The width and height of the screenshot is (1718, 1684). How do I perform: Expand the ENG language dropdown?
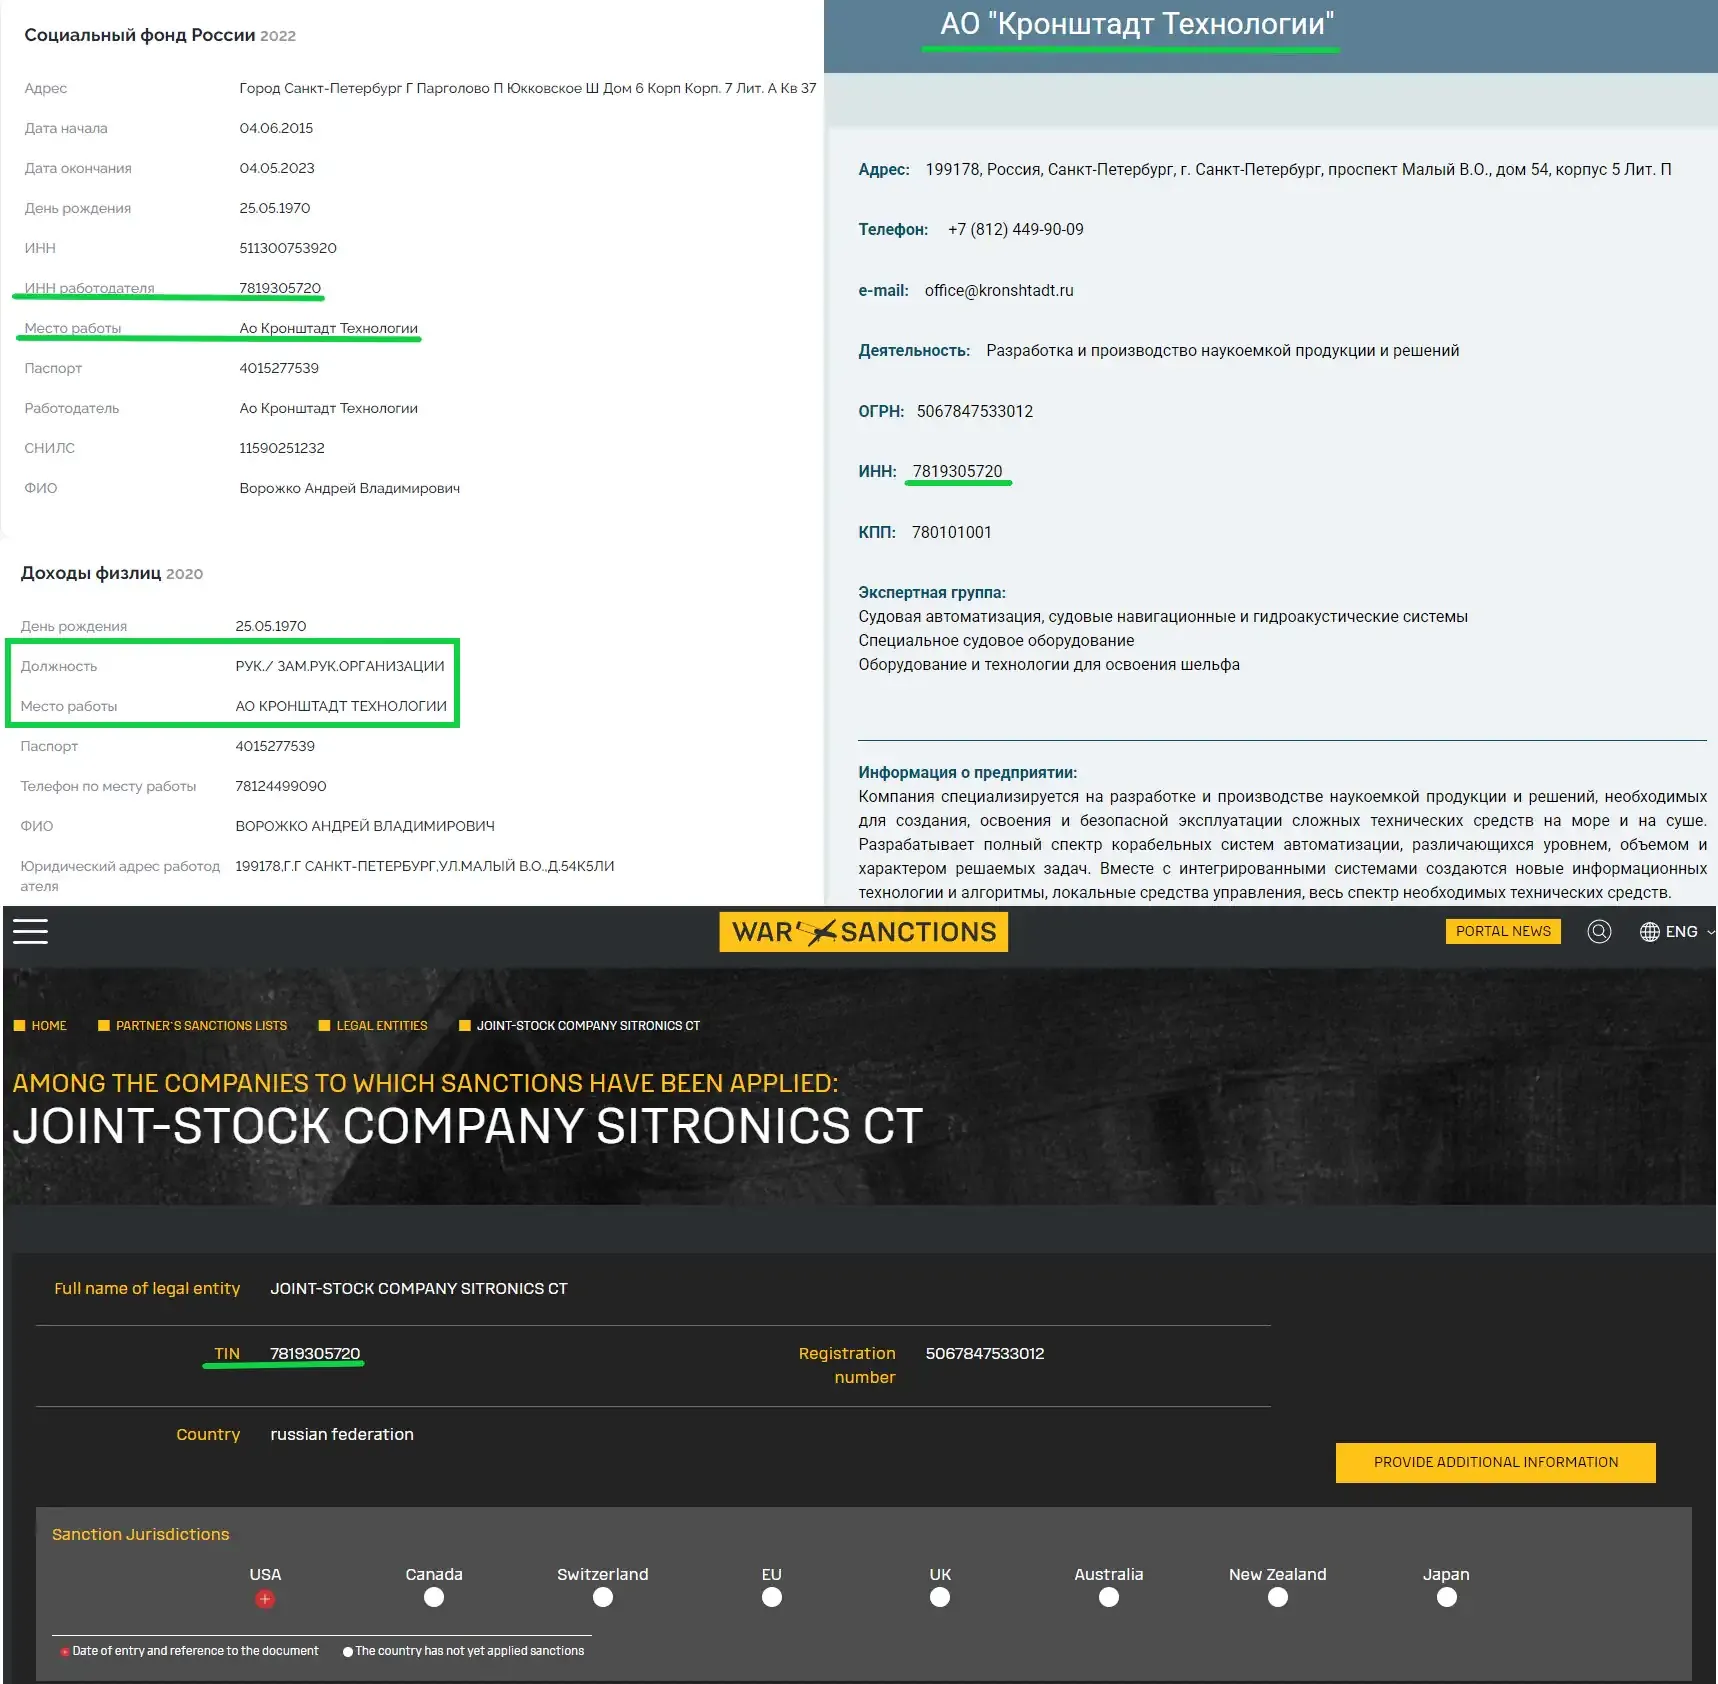pyautogui.click(x=1685, y=931)
